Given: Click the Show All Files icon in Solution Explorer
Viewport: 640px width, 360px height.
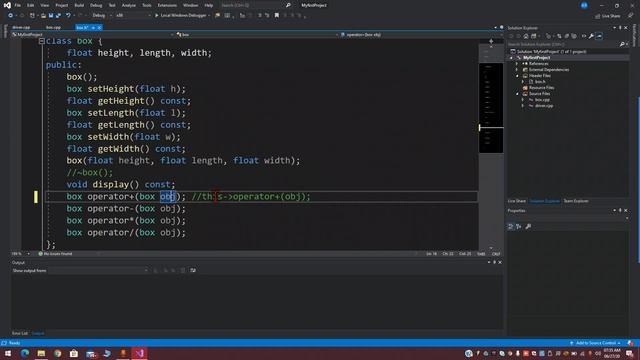Looking at the screenshot, I should tap(574, 36).
